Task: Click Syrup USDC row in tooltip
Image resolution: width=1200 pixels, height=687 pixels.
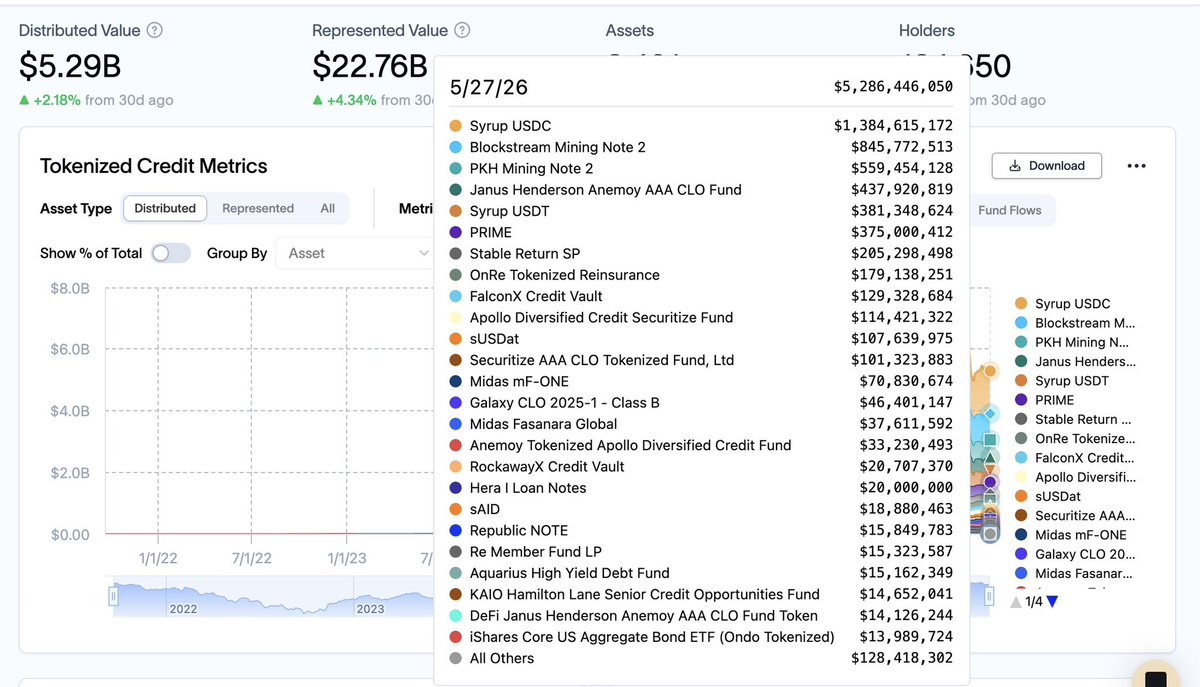Action: (701, 126)
